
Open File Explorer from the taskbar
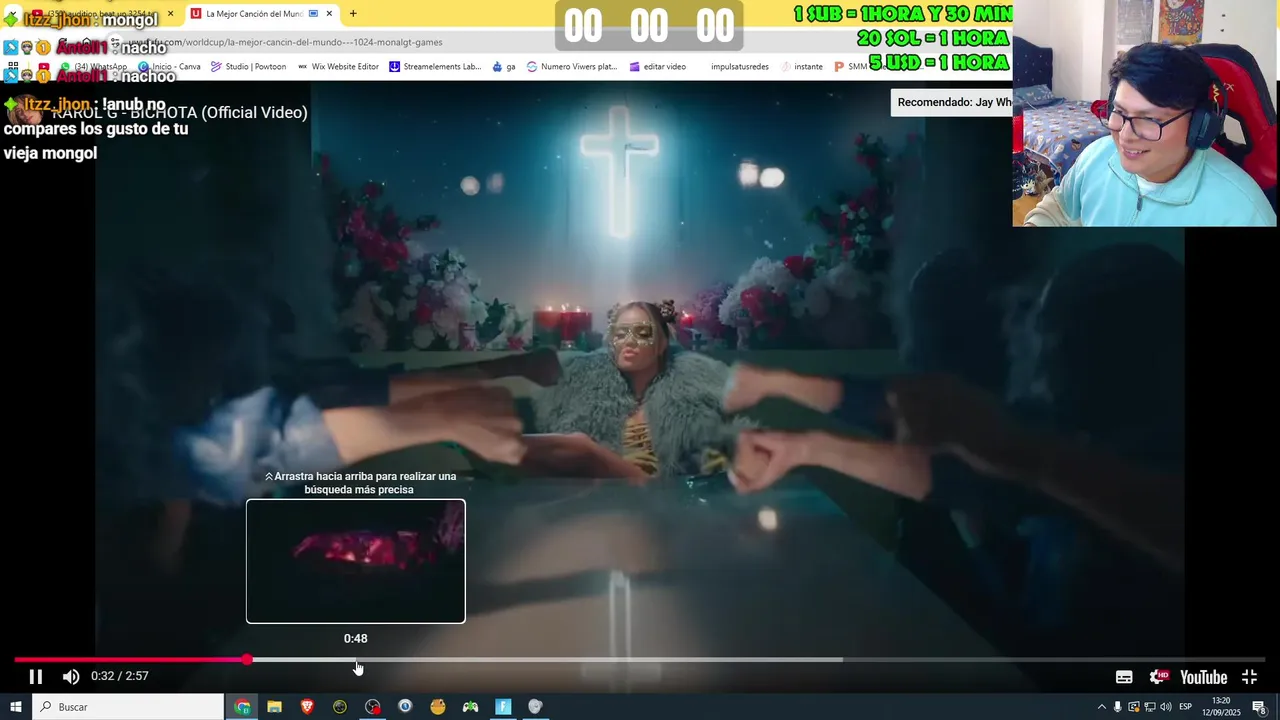point(274,707)
